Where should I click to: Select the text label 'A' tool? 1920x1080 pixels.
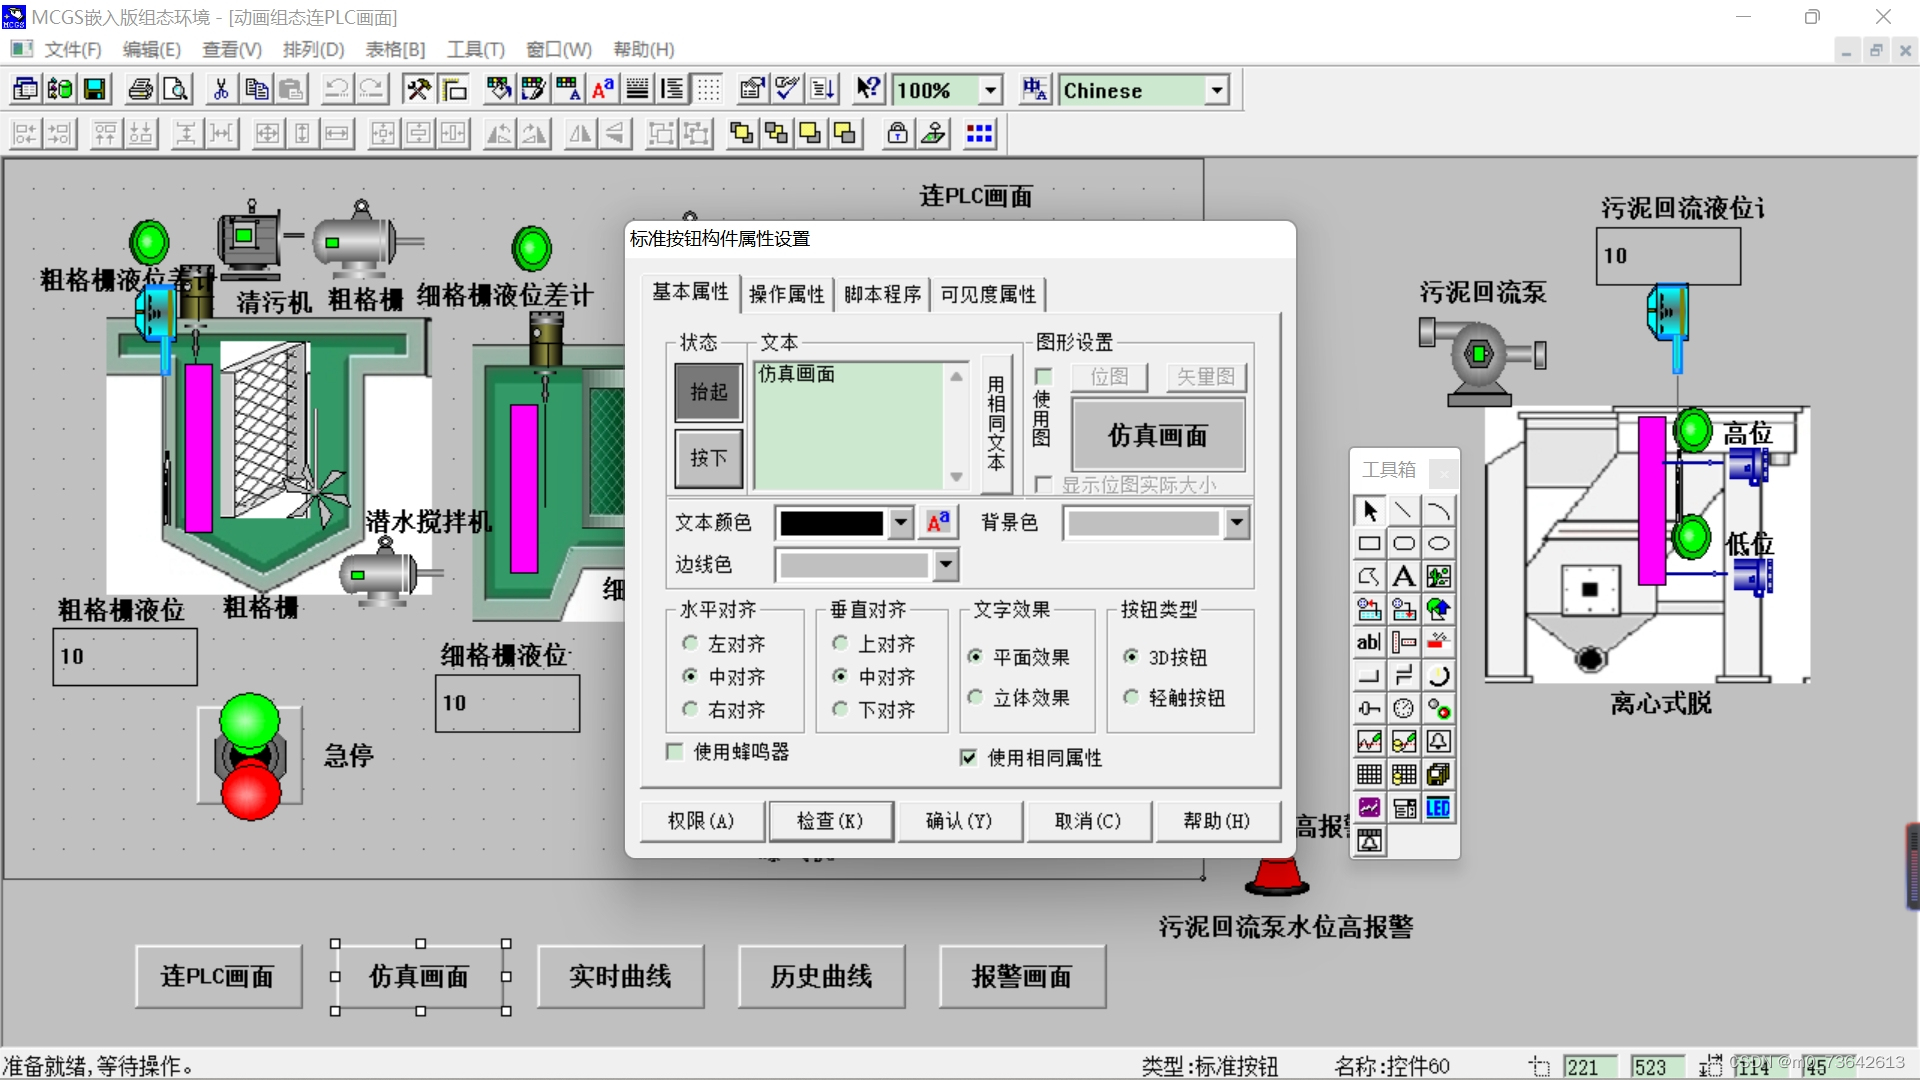point(1403,577)
